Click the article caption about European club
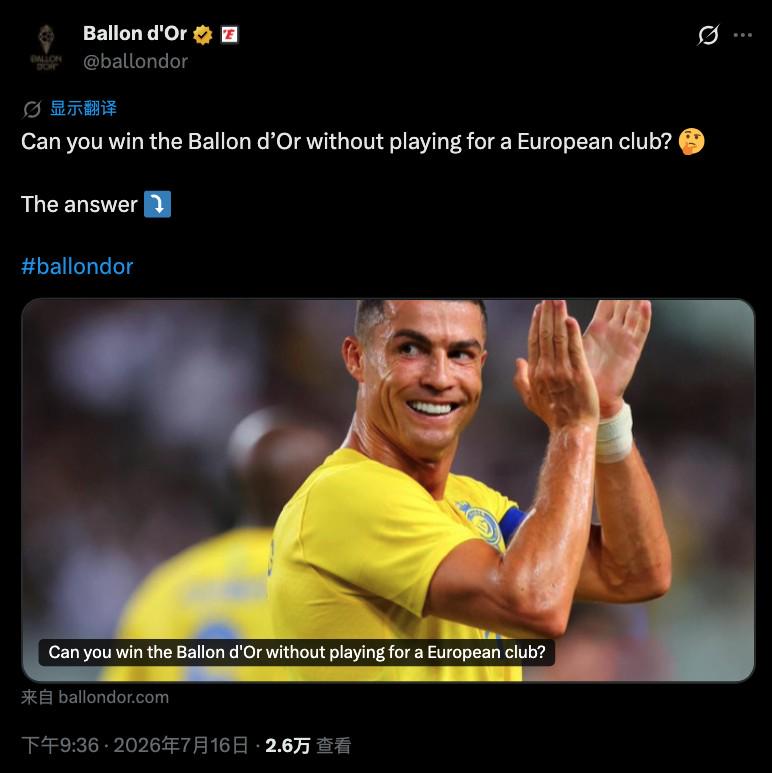Image resolution: width=772 pixels, height=773 pixels. (x=297, y=652)
